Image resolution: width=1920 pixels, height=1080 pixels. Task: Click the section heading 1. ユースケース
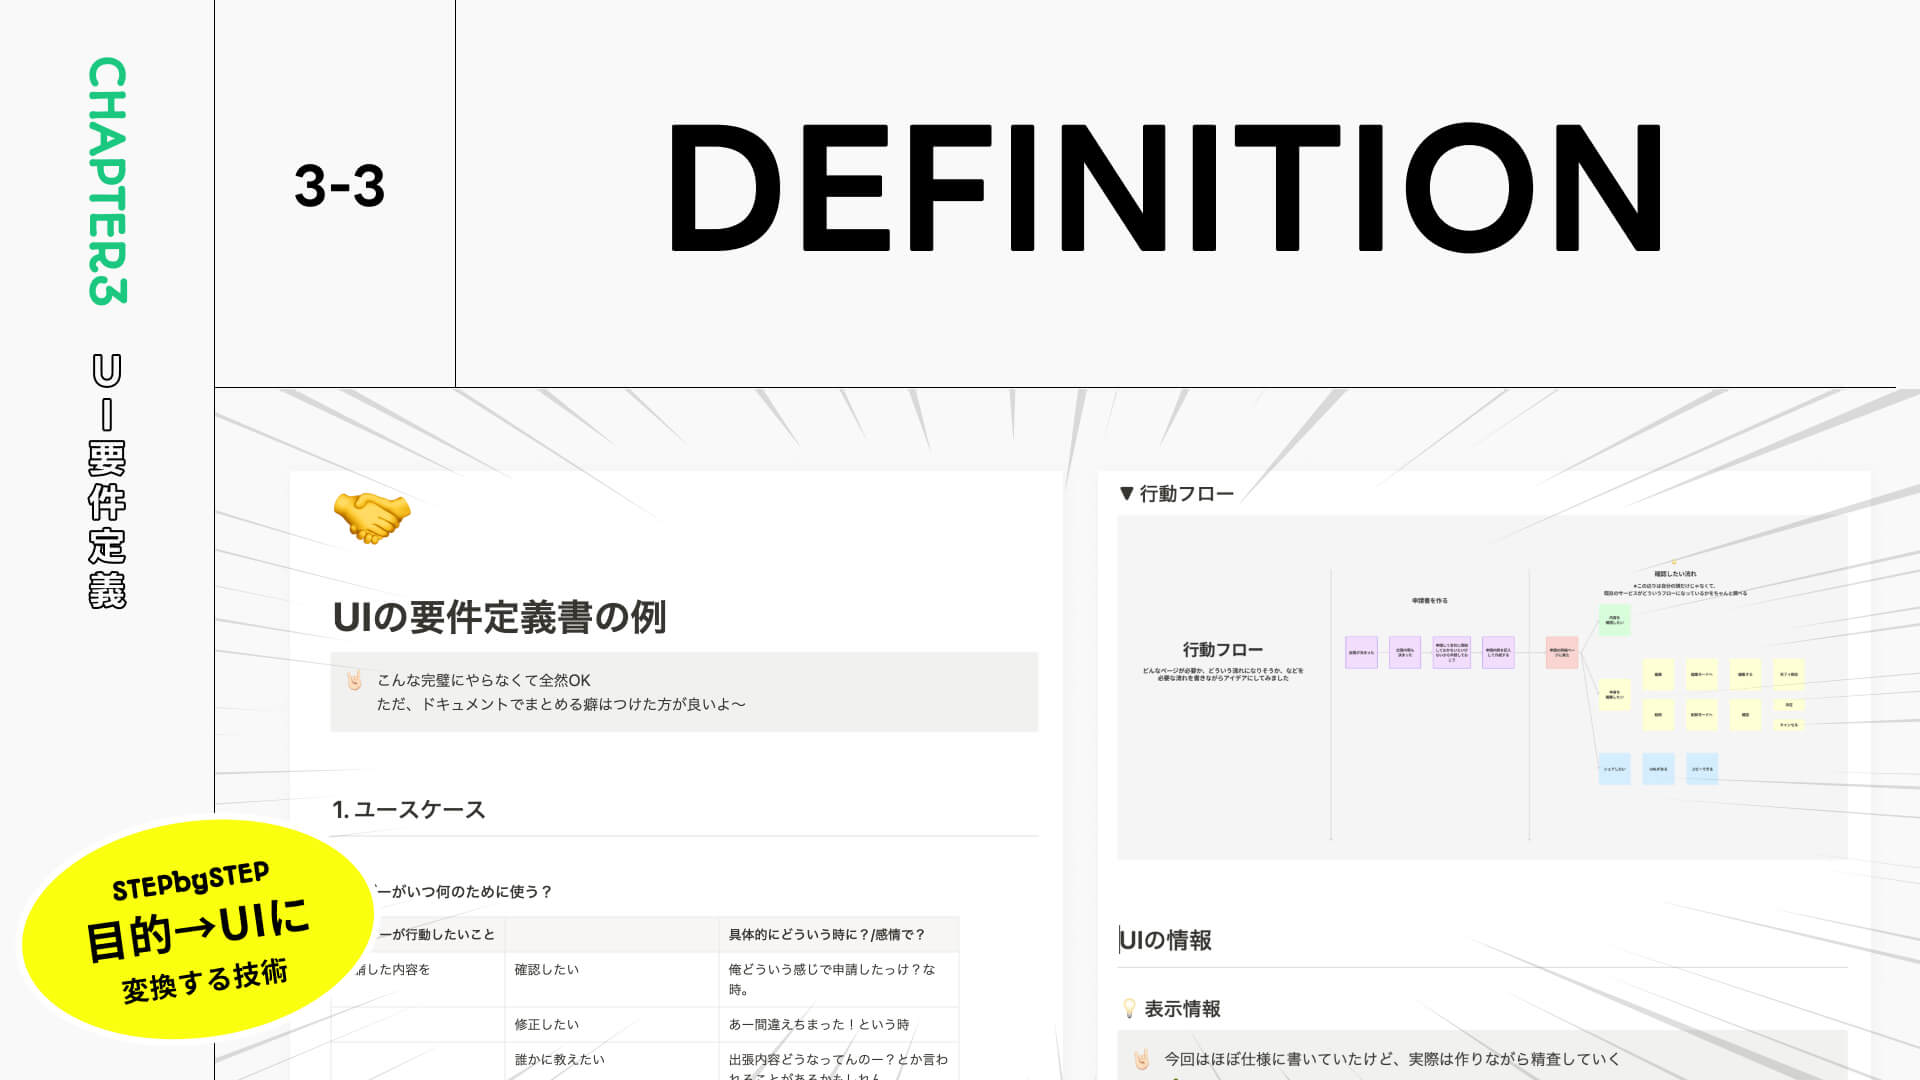[410, 810]
